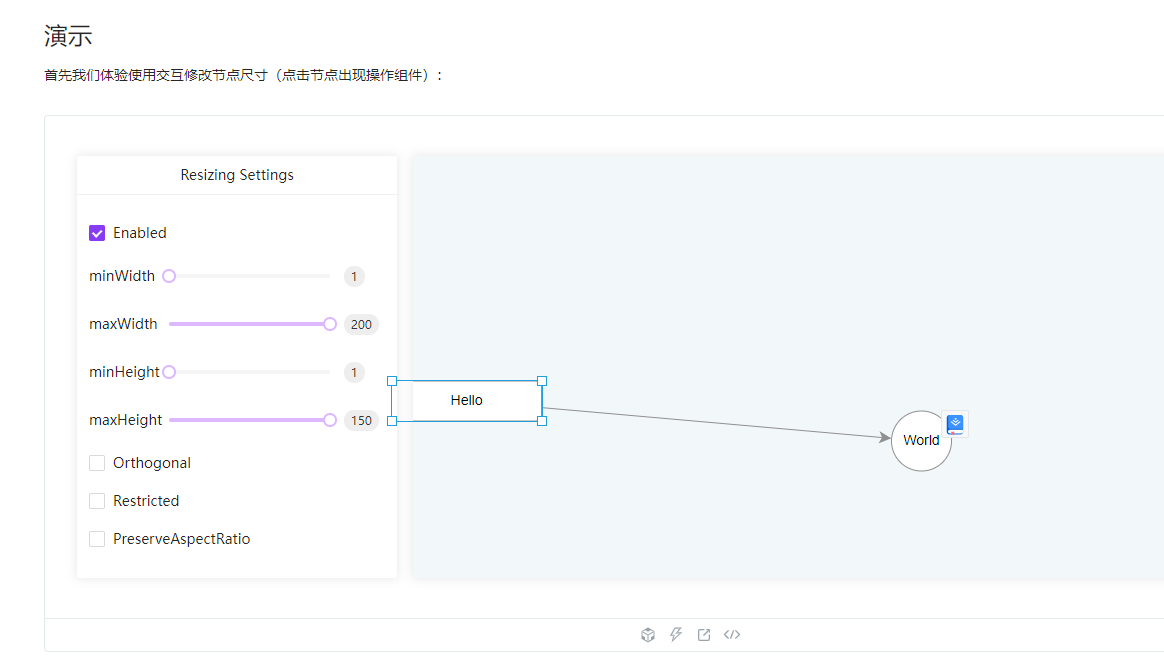Enable the Orthogonal option

click(x=97, y=462)
